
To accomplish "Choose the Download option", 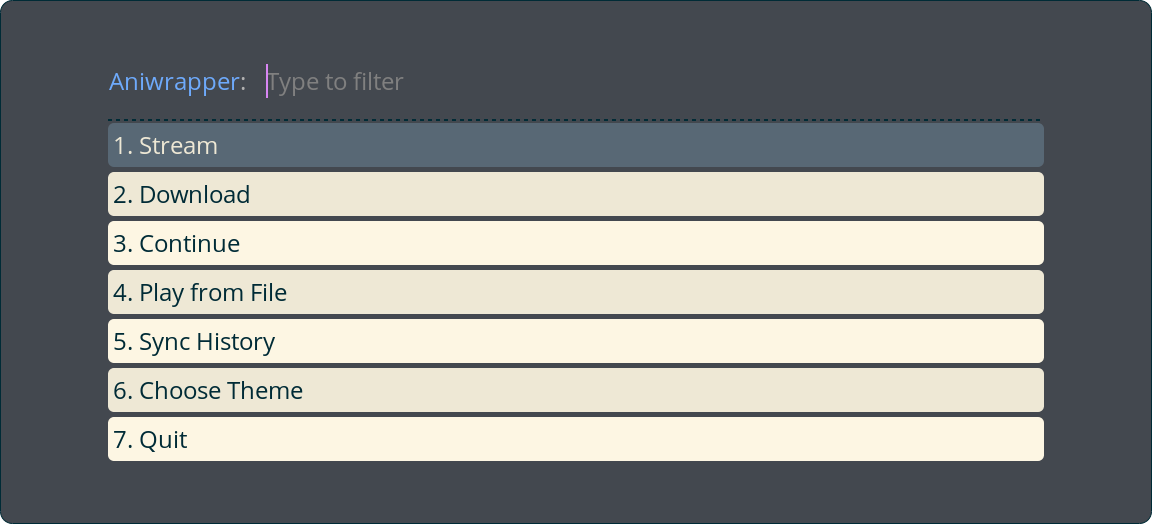I will click(575, 194).
